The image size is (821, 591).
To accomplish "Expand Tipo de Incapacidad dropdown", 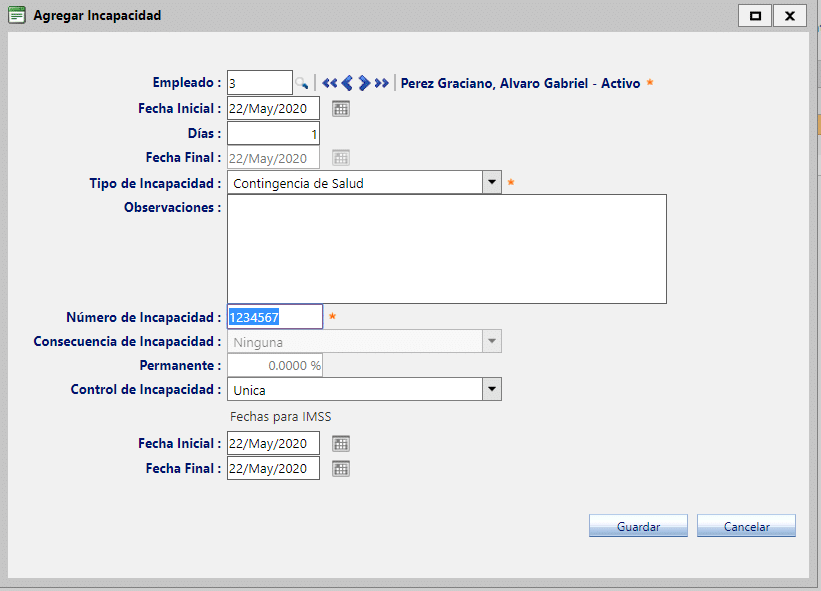I will (x=491, y=183).
